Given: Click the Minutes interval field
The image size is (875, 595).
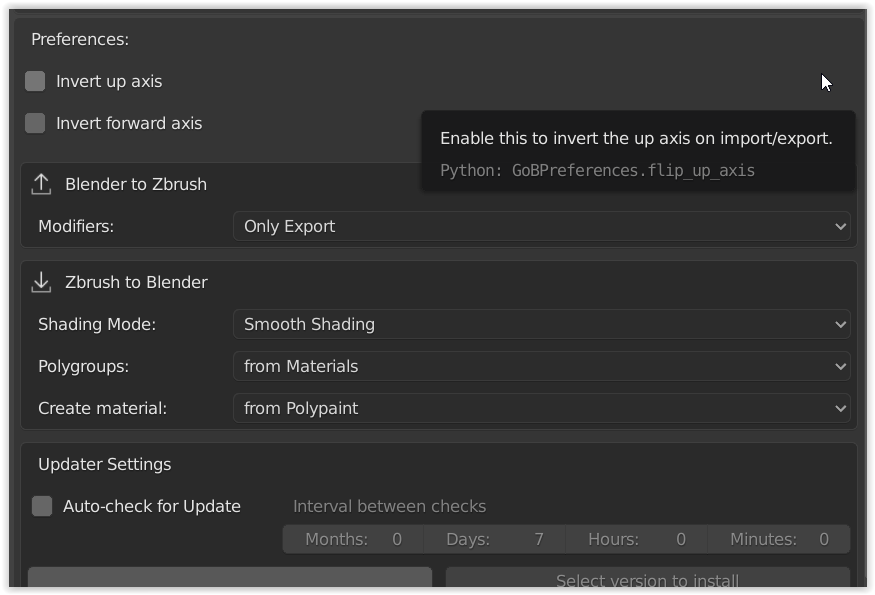Looking at the screenshot, I should [x=779, y=539].
